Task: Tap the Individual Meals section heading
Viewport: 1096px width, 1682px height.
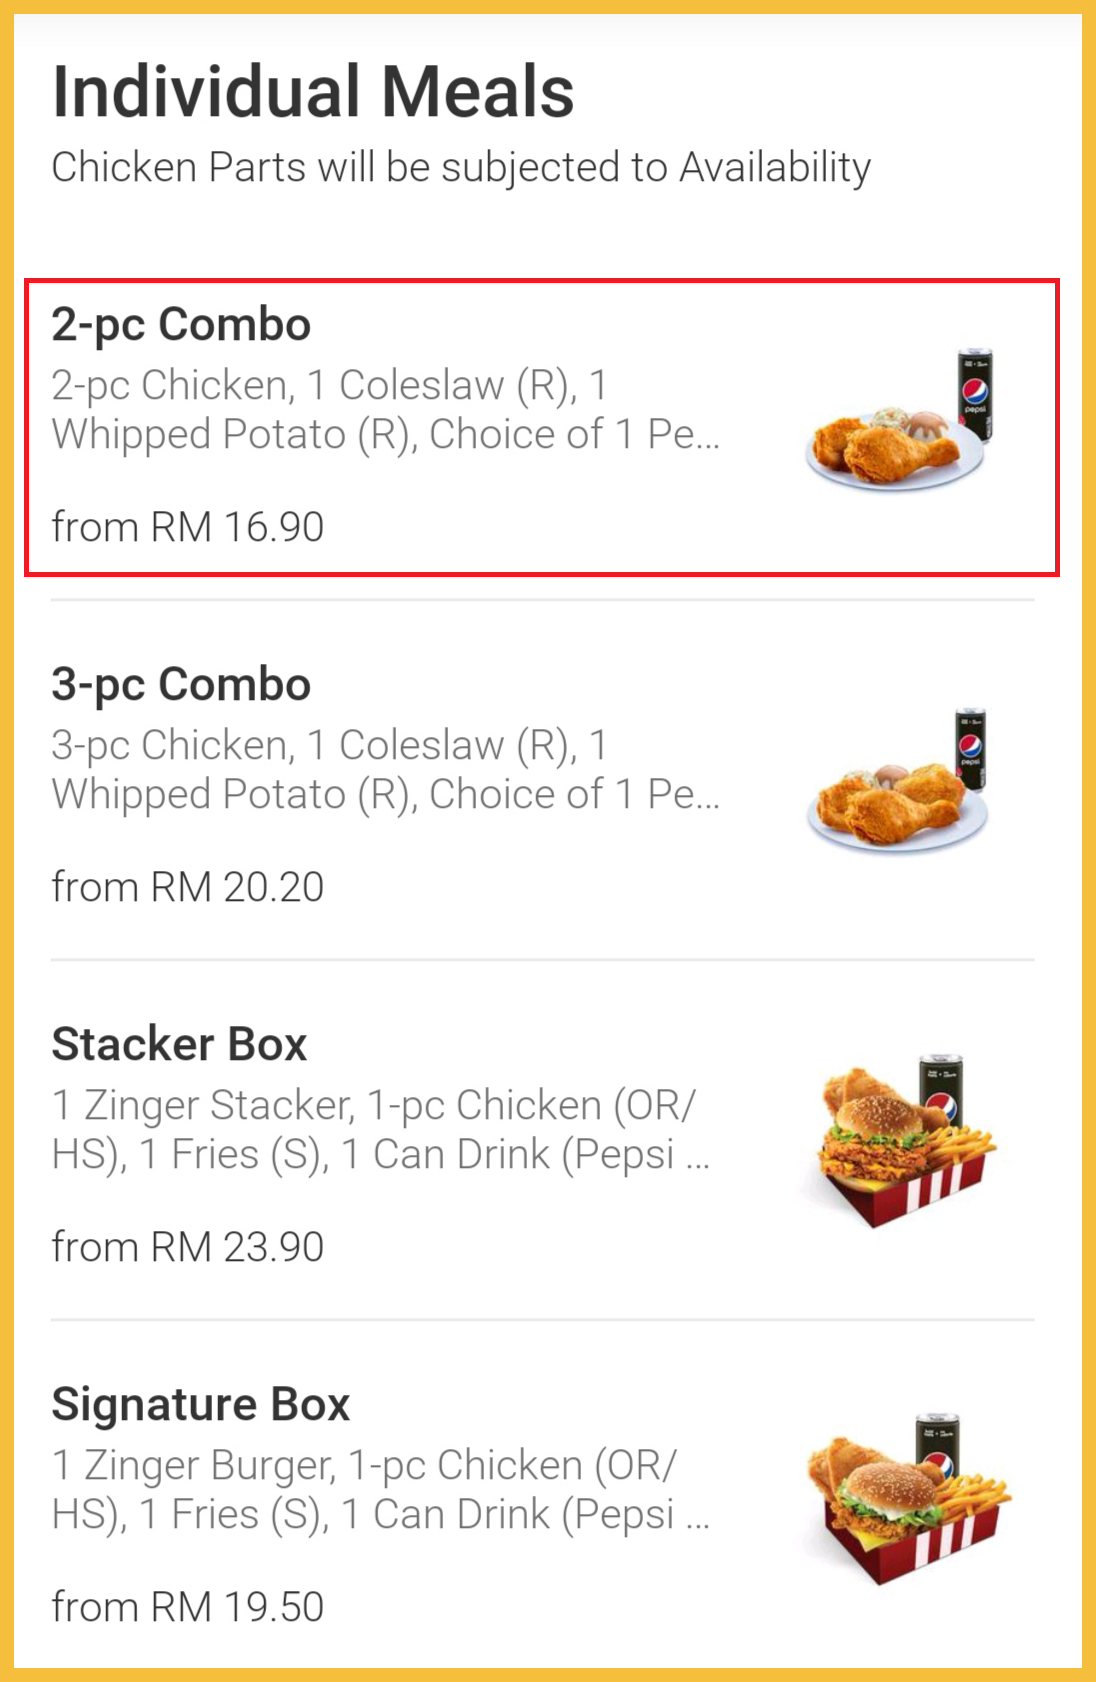Action: pyautogui.click(x=313, y=92)
